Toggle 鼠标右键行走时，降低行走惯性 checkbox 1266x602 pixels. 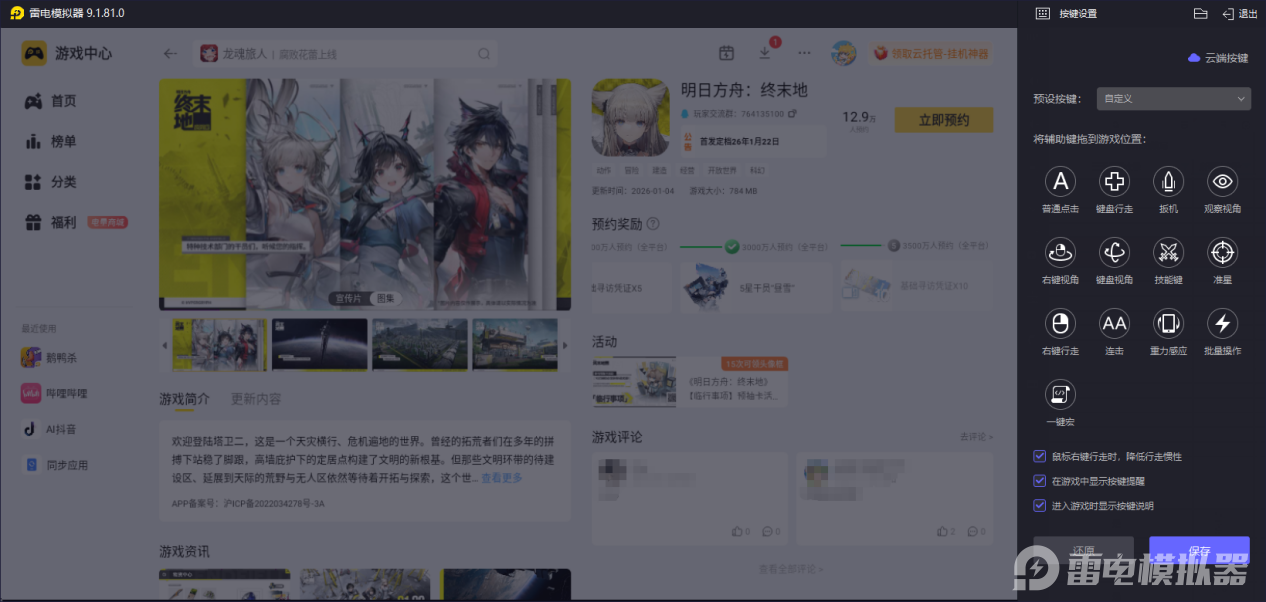point(1040,456)
